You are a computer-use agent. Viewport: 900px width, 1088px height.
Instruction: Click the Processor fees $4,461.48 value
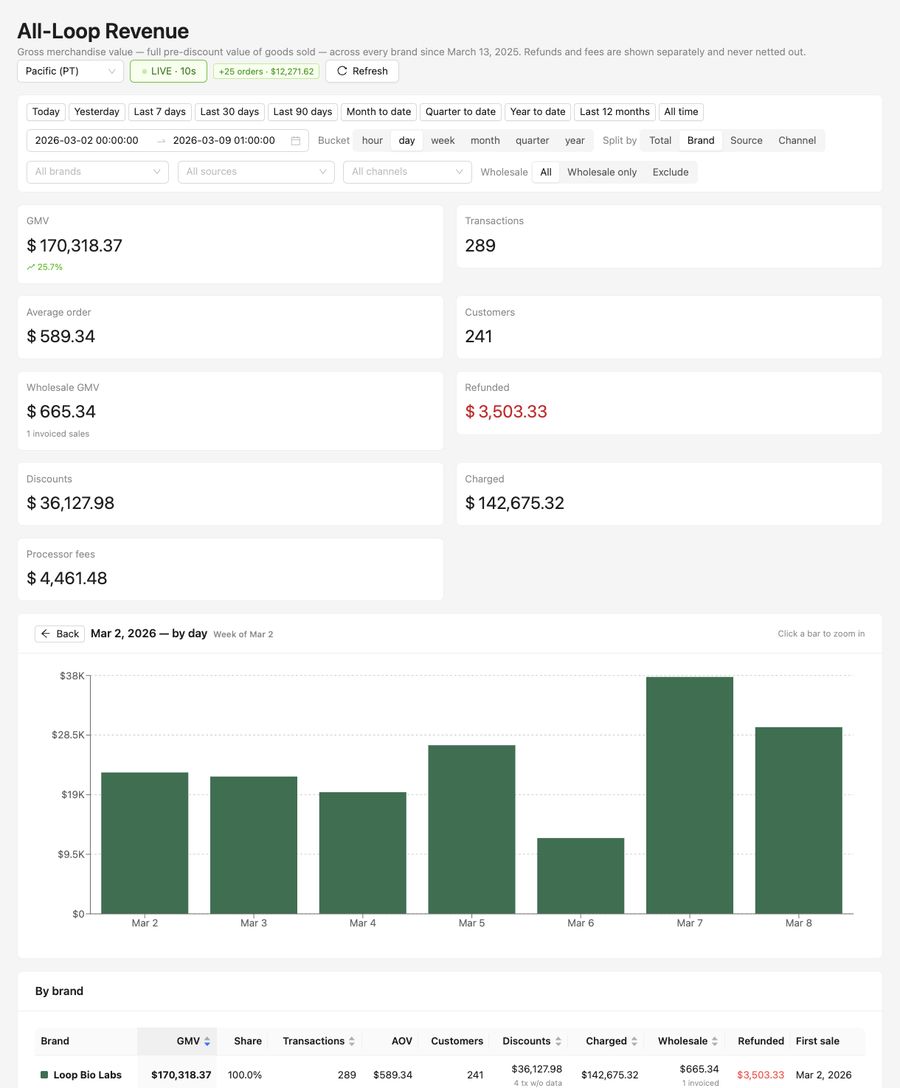click(x=67, y=578)
